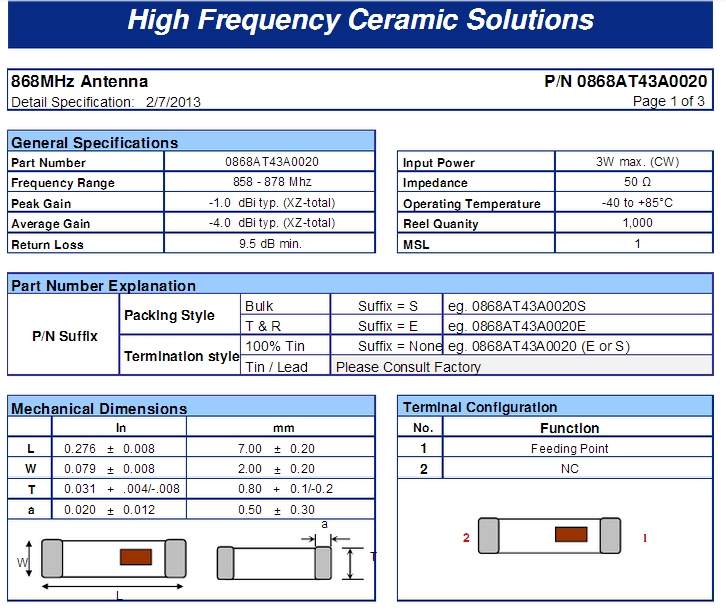
Task: Select the Input Power value 3W max. (CW)
Action: (x=638, y=162)
